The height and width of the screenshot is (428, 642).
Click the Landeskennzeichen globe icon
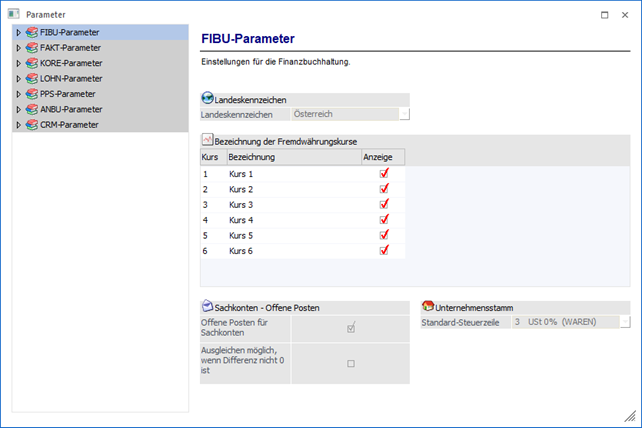207,99
